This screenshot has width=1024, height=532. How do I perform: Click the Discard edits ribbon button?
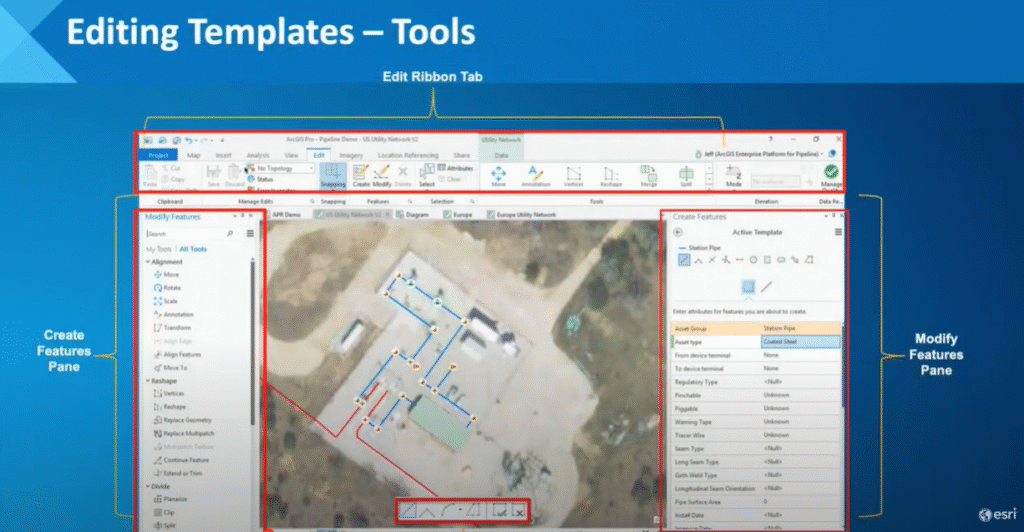234,176
